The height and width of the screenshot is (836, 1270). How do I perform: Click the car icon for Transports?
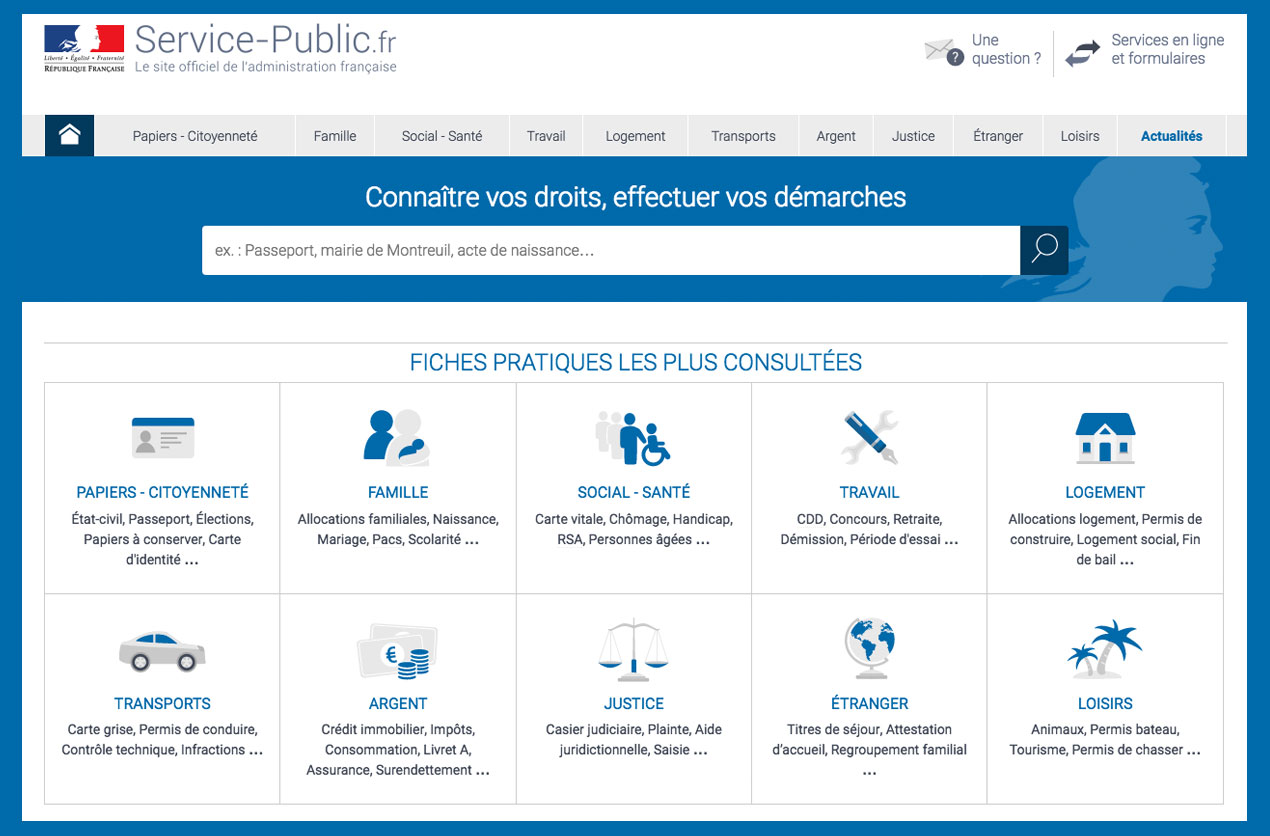[x=162, y=649]
